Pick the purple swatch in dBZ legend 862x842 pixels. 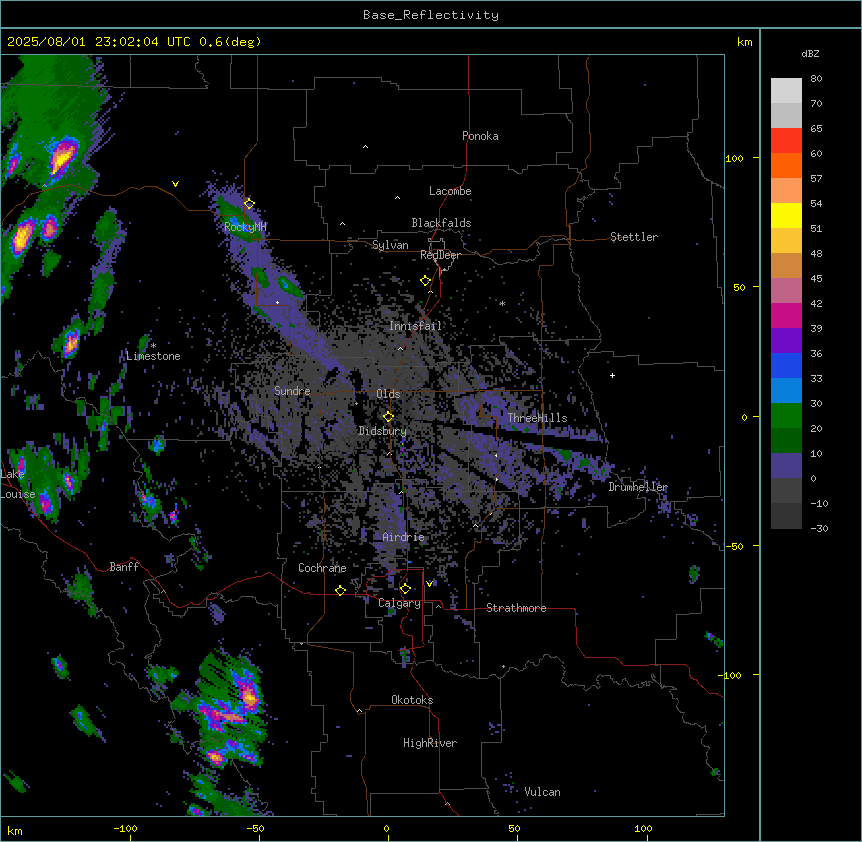(786, 341)
